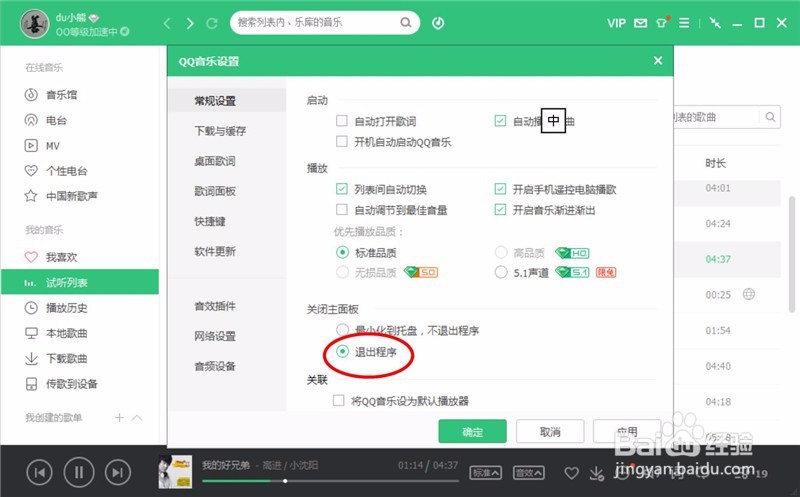This screenshot has width=800, height=497.
Task: Select 最小化到托盘 radio option
Action: coord(342,330)
